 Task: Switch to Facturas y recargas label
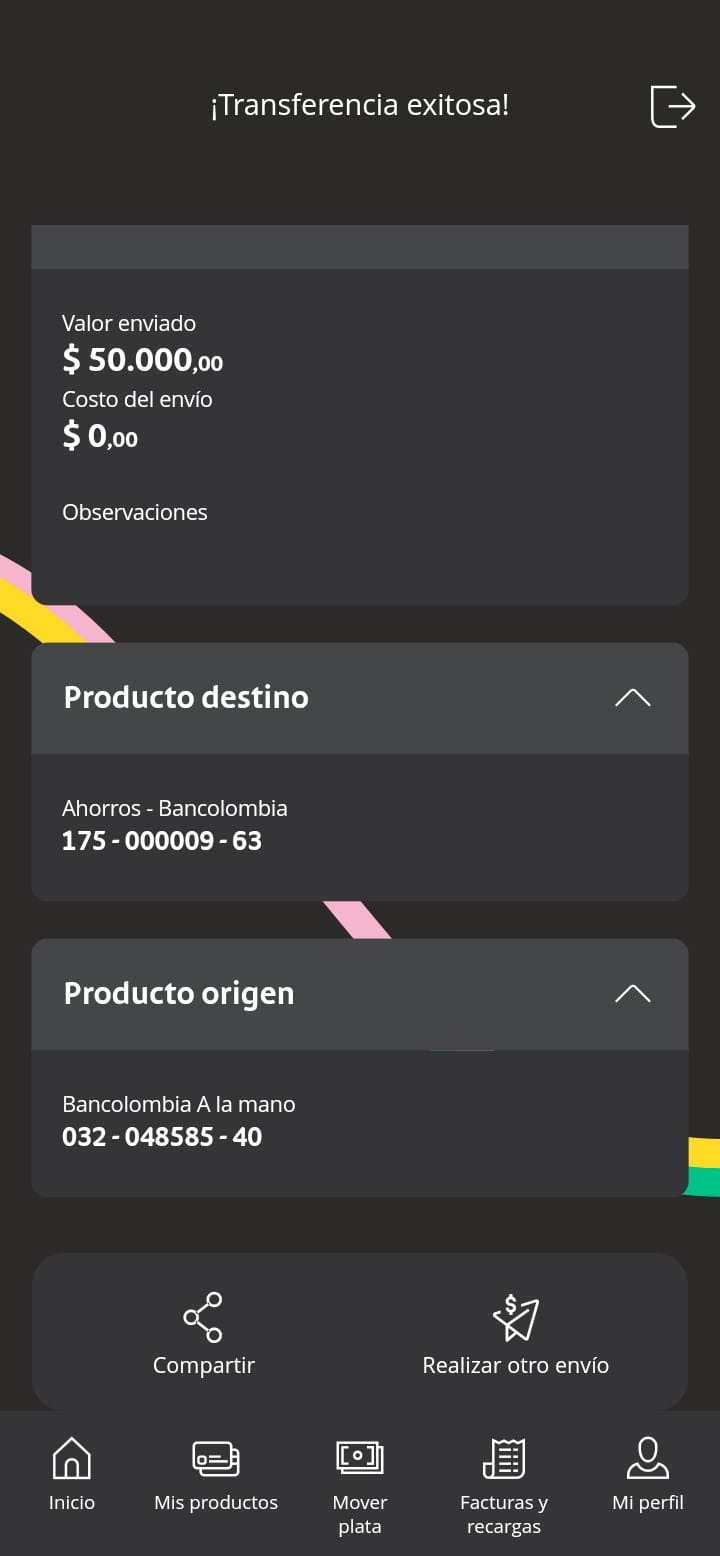[504, 1514]
